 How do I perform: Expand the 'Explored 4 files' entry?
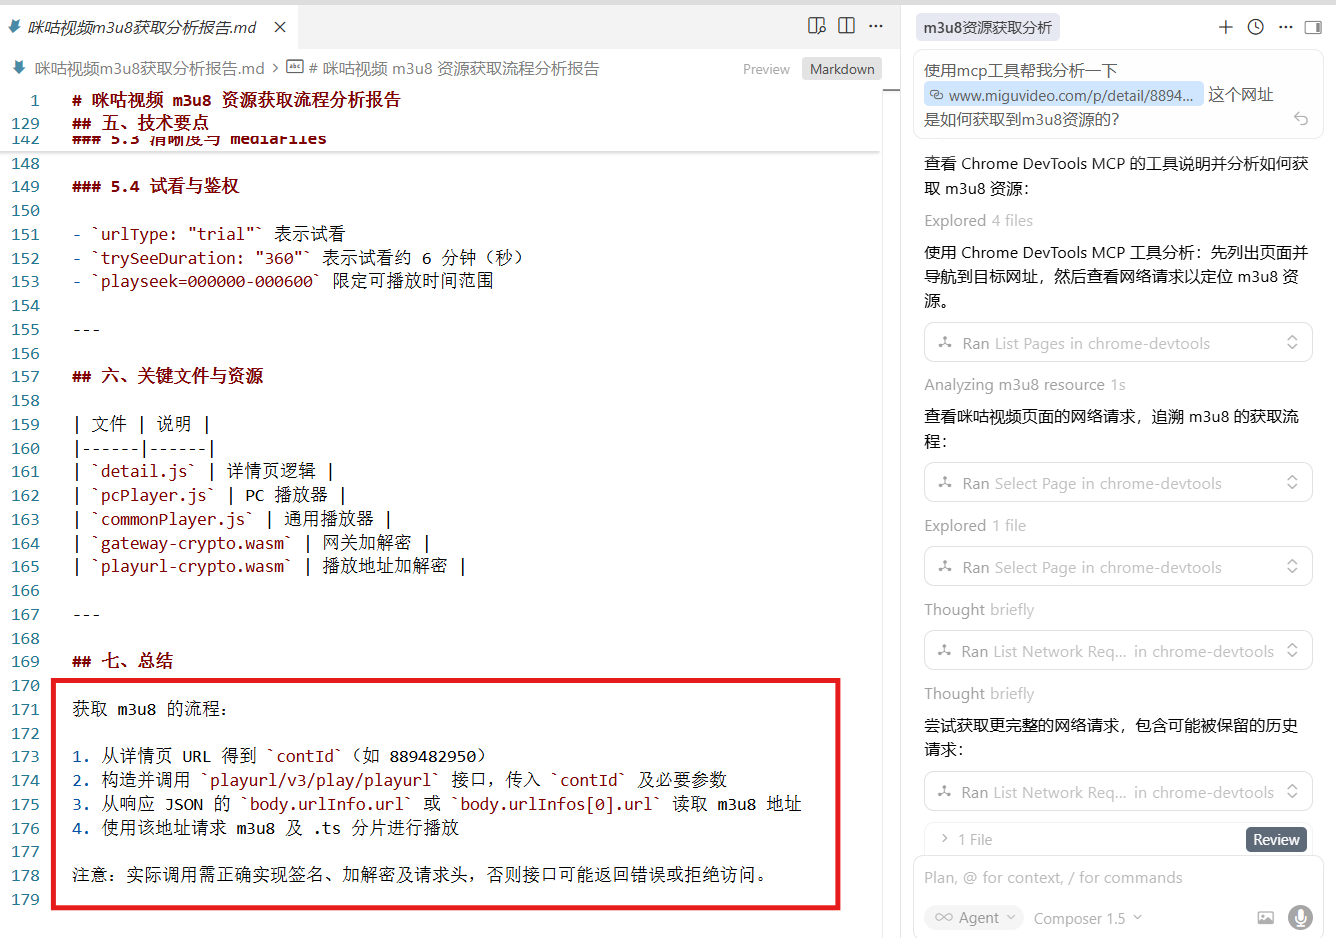coord(978,221)
